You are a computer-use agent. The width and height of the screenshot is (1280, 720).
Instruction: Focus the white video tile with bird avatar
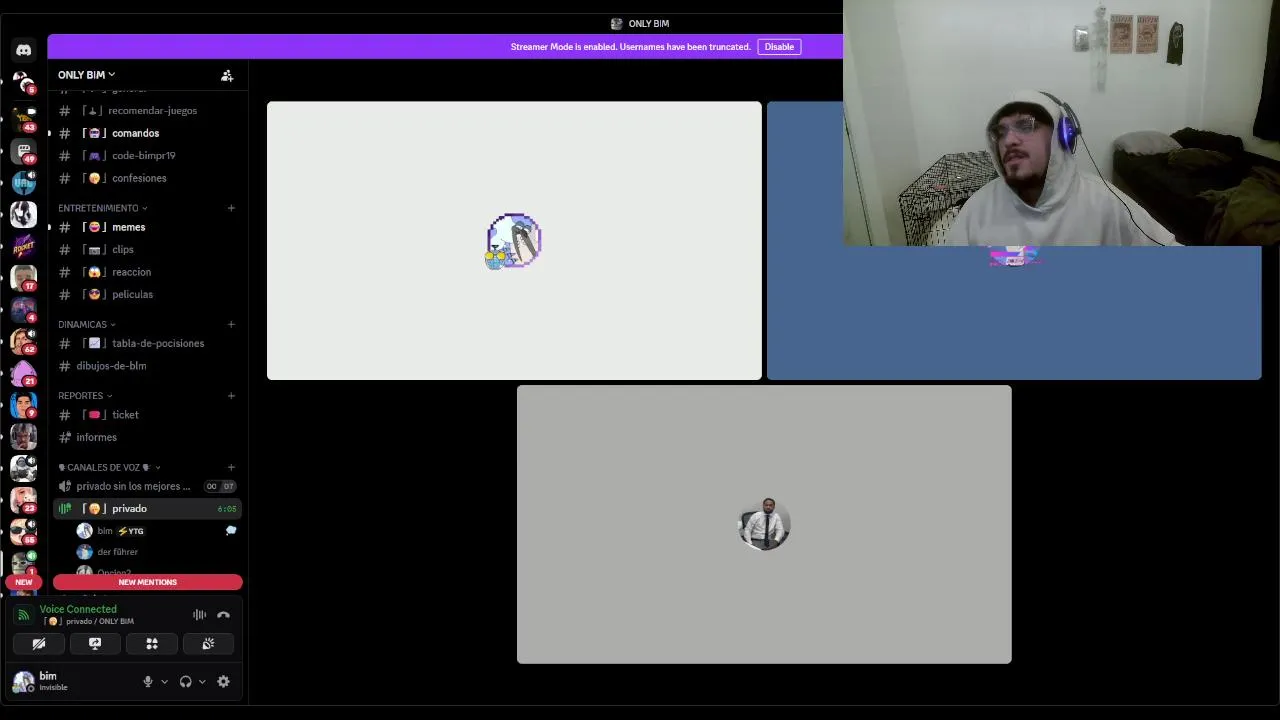514,241
